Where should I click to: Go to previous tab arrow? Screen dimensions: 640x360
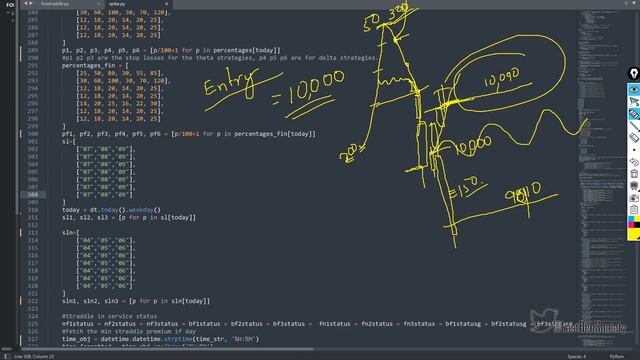tap(26, 3)
